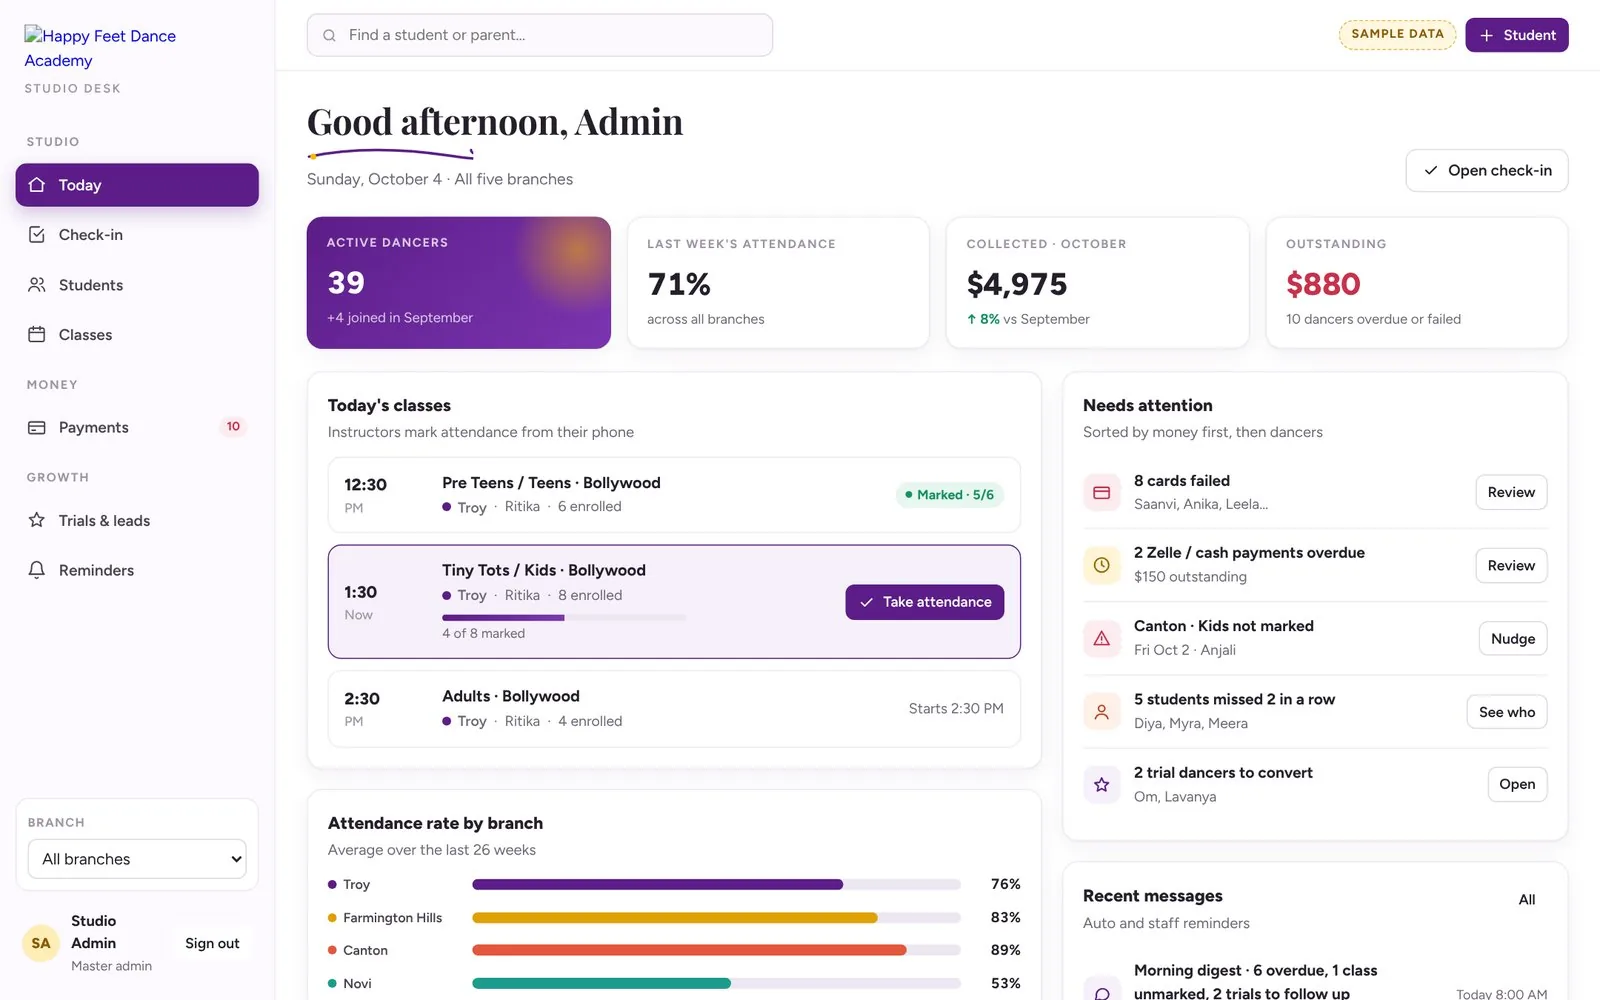The image size is (1600, 1000).
Task: Click the Trials & leads star icon
Action: tap(37, 520)
